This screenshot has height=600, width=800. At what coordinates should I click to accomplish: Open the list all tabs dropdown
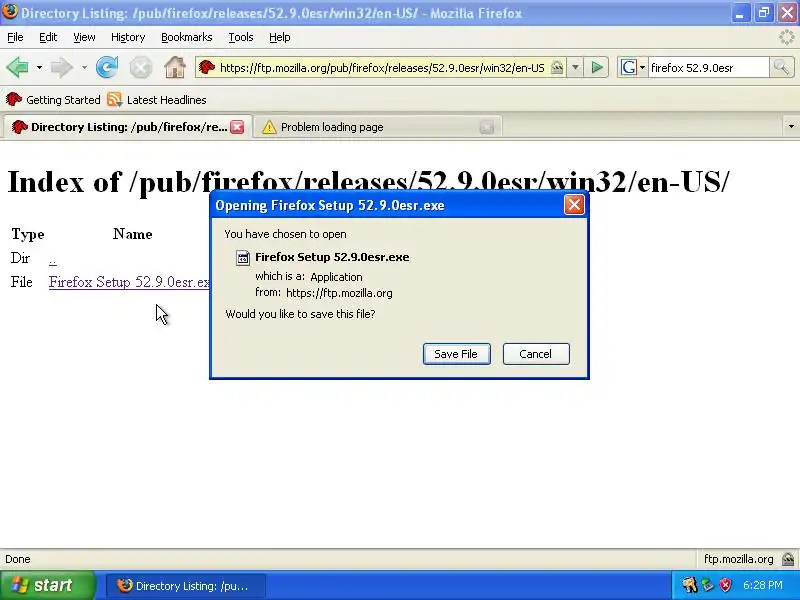(791, 127)
